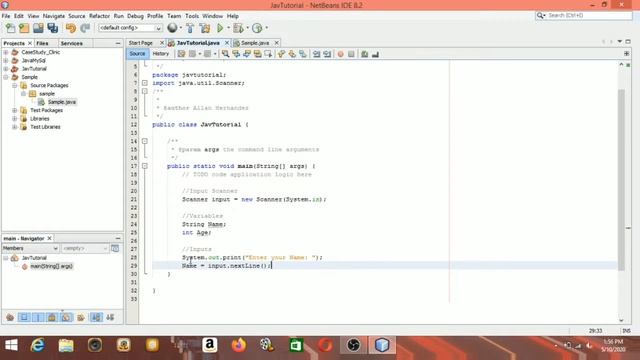The image size is (640, 360).
Task: Open Internet Explorer from the taskbar
Action: pos(38,345)
